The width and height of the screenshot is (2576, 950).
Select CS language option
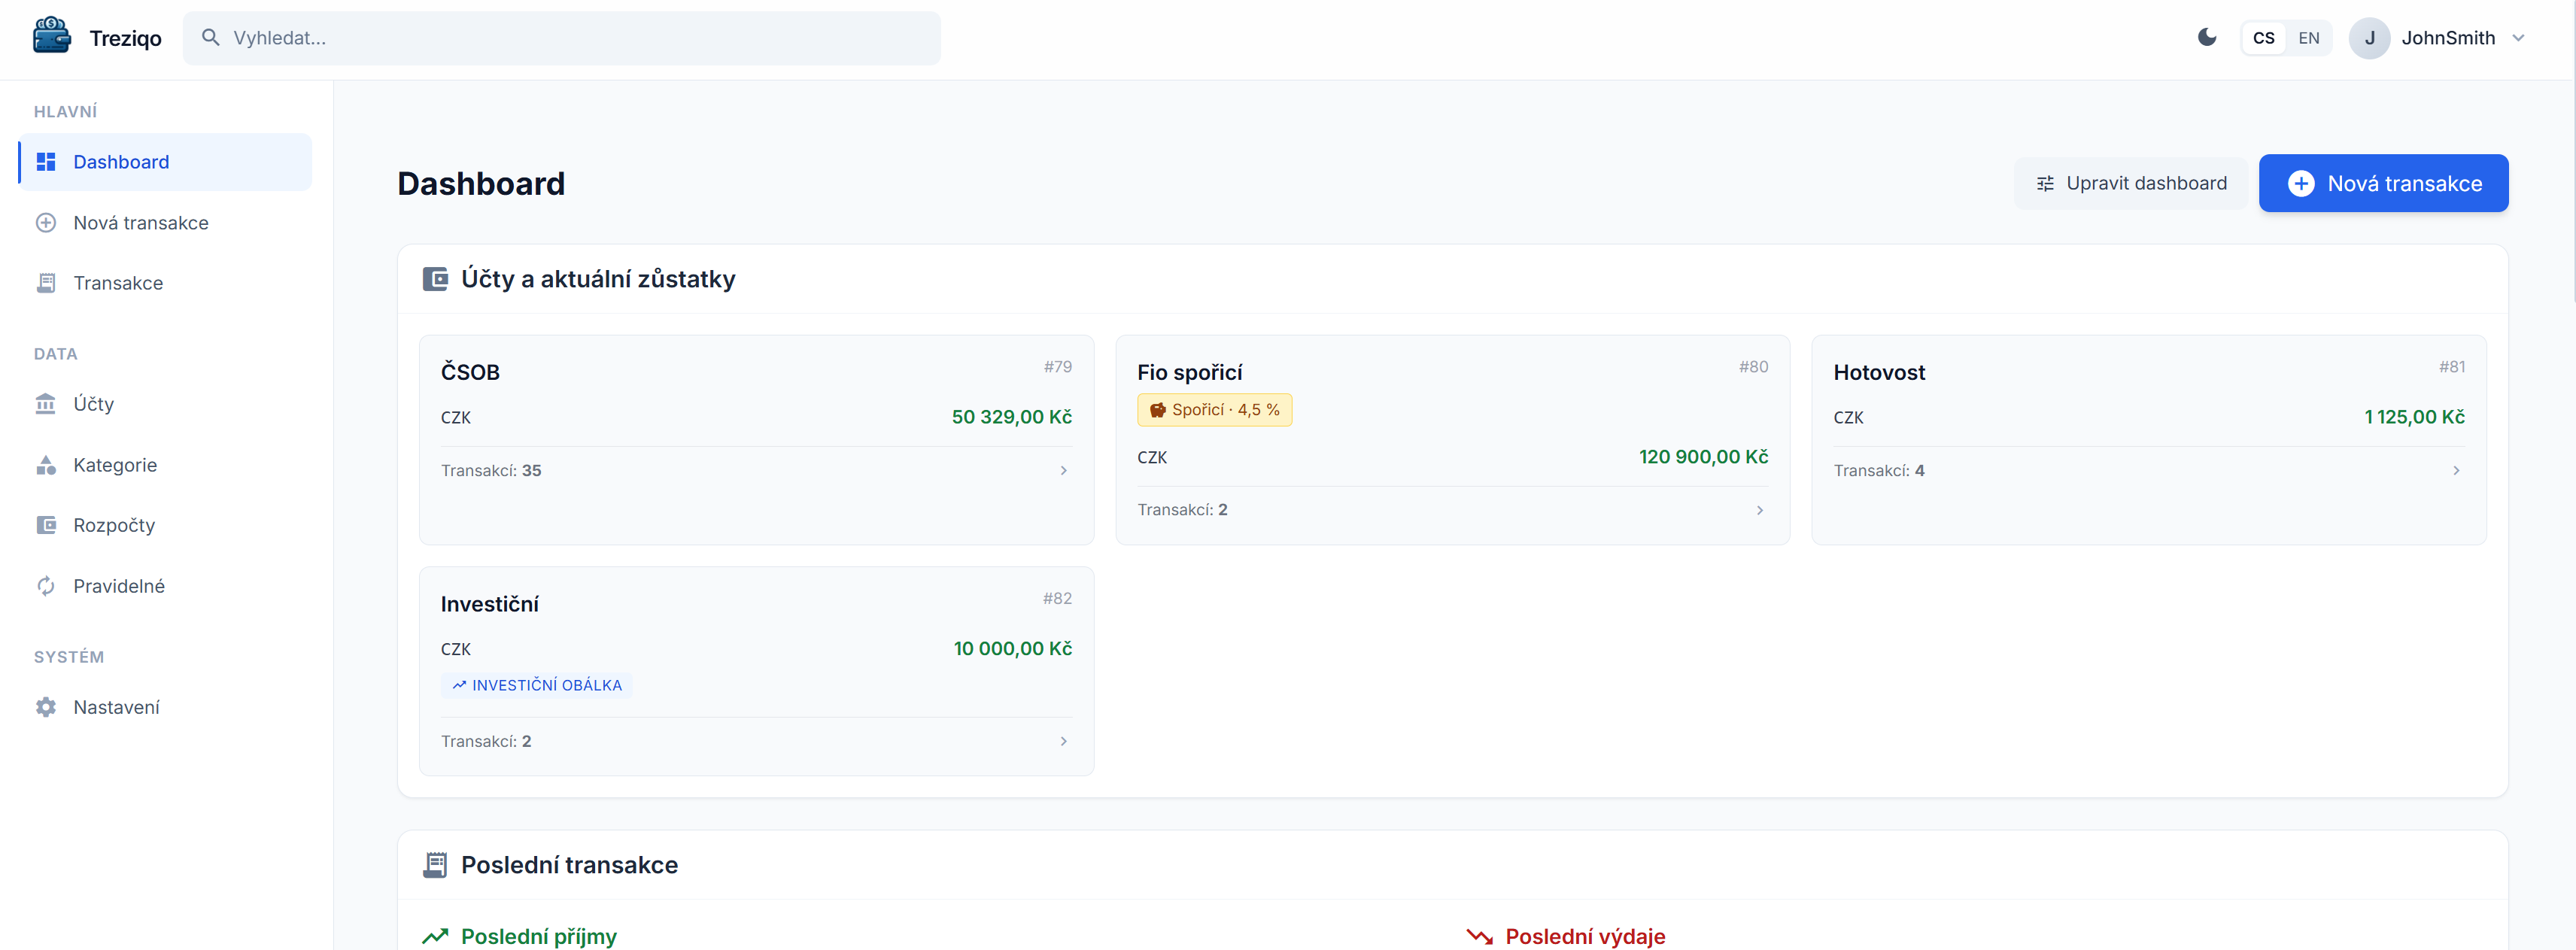pyautogui.click(x=2263, y=38)
